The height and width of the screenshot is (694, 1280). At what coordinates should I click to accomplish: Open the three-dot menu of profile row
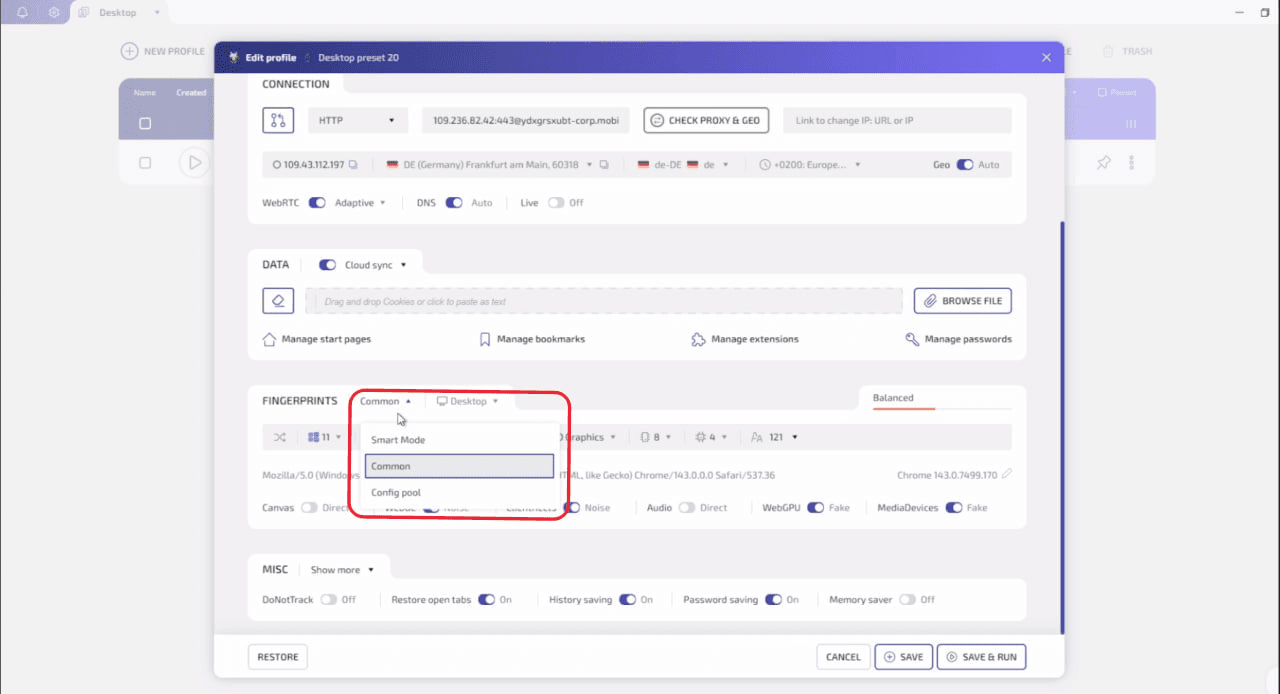tap(1132, 162)
